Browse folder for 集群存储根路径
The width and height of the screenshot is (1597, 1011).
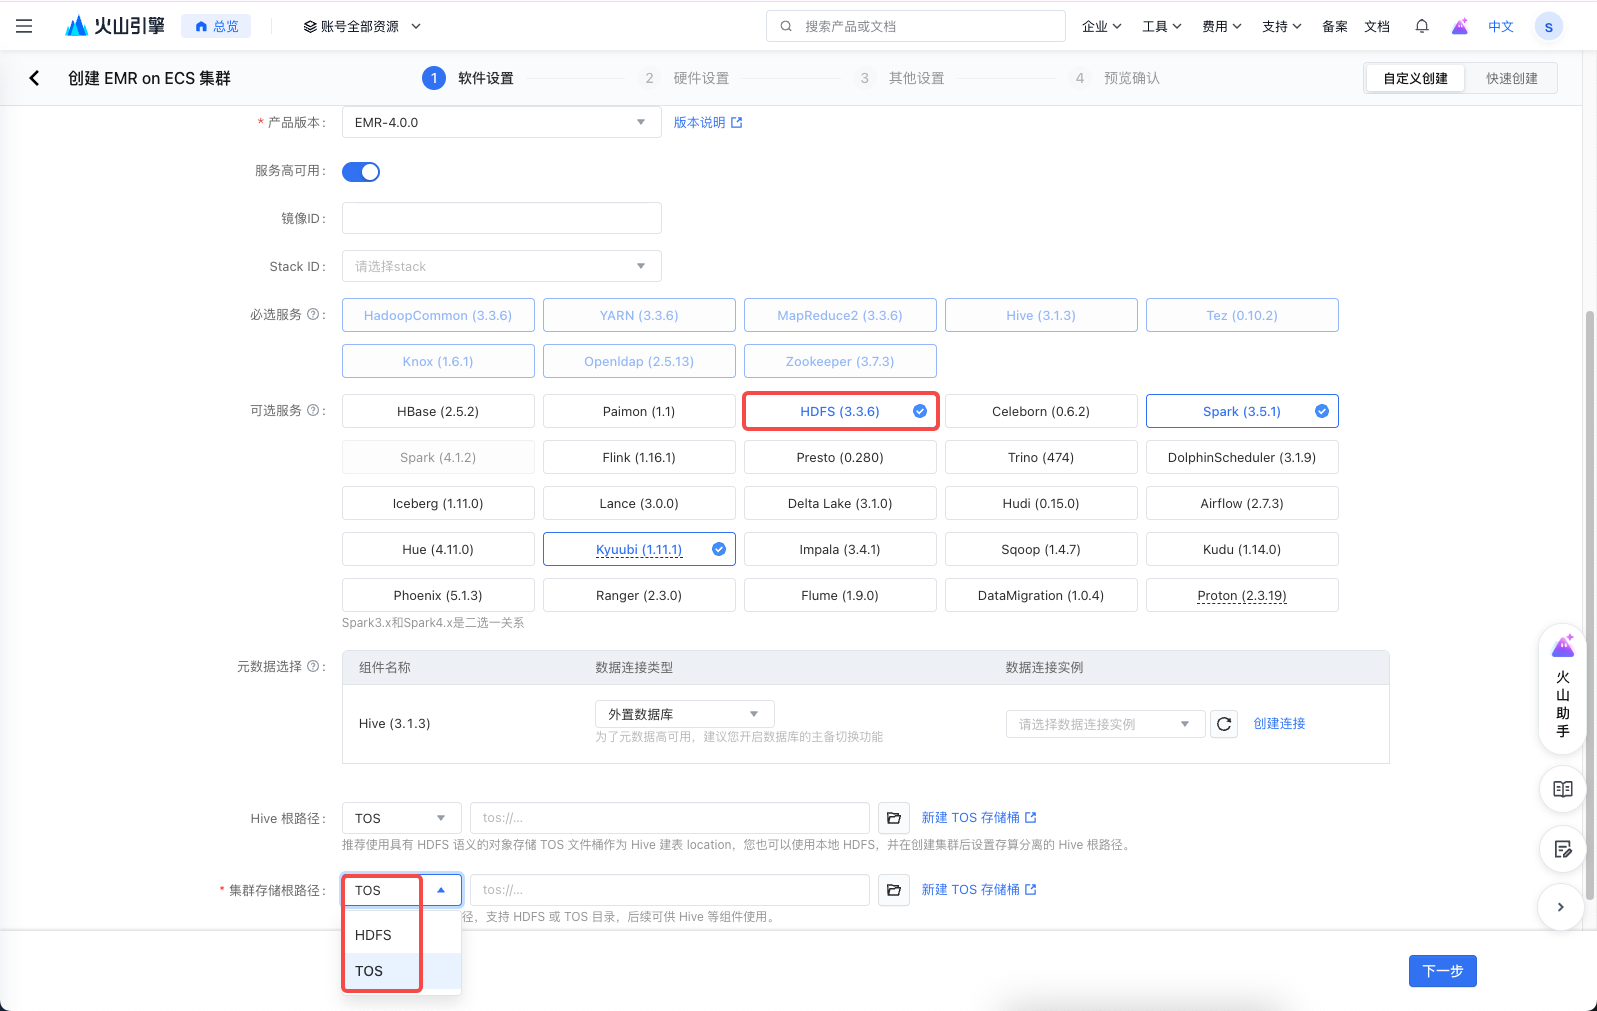coord(894,890)
